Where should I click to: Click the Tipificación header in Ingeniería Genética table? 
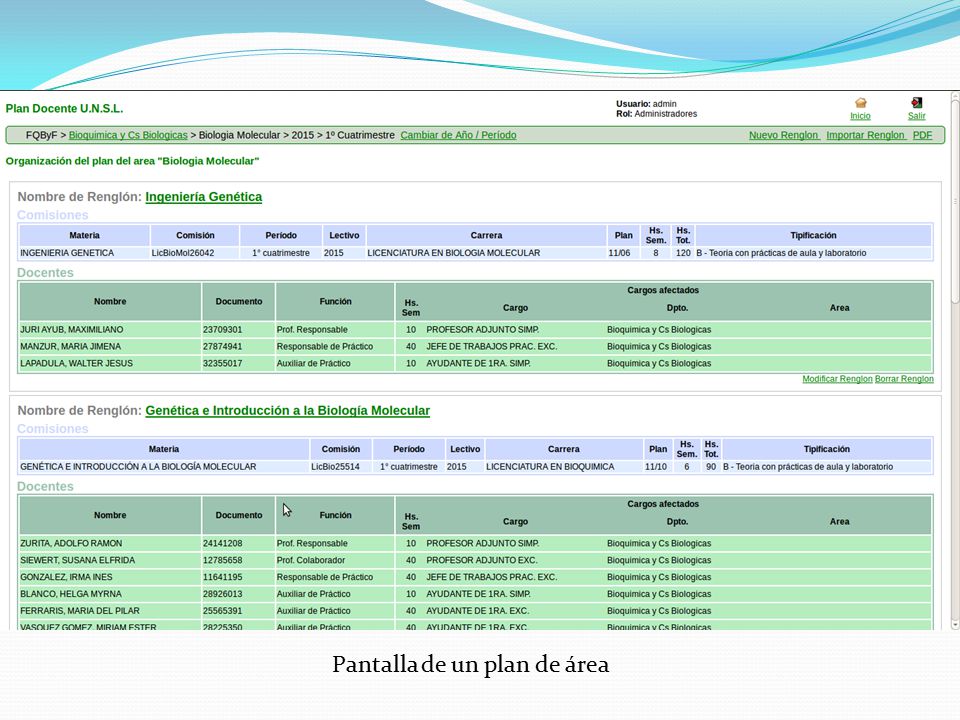tap(813, 235)
